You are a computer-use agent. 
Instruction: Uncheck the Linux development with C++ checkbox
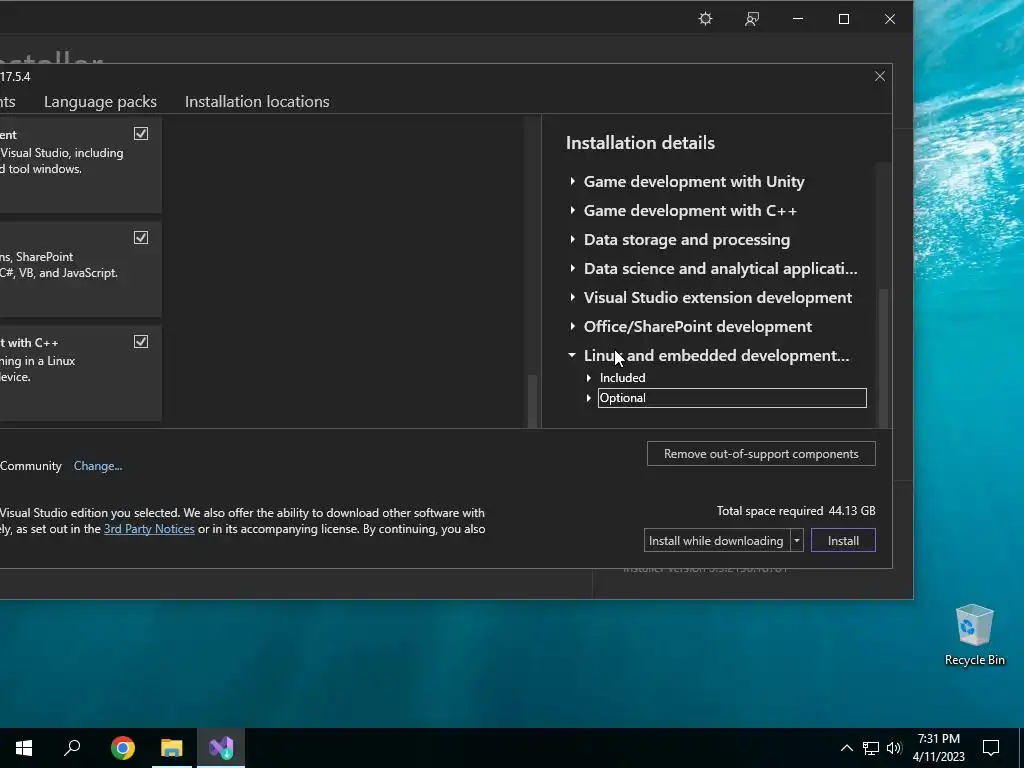[141, 341]
